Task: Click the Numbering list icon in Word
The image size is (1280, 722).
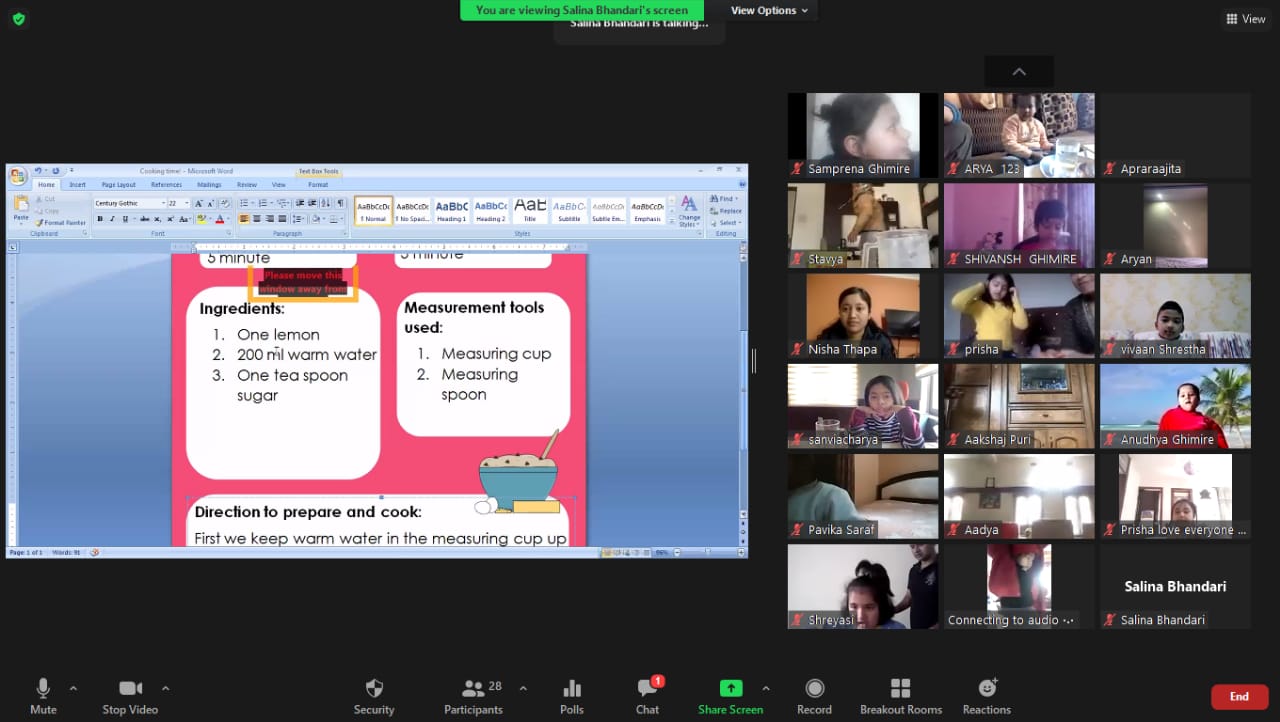Action: pyautogui.click(x=263, y=203)
